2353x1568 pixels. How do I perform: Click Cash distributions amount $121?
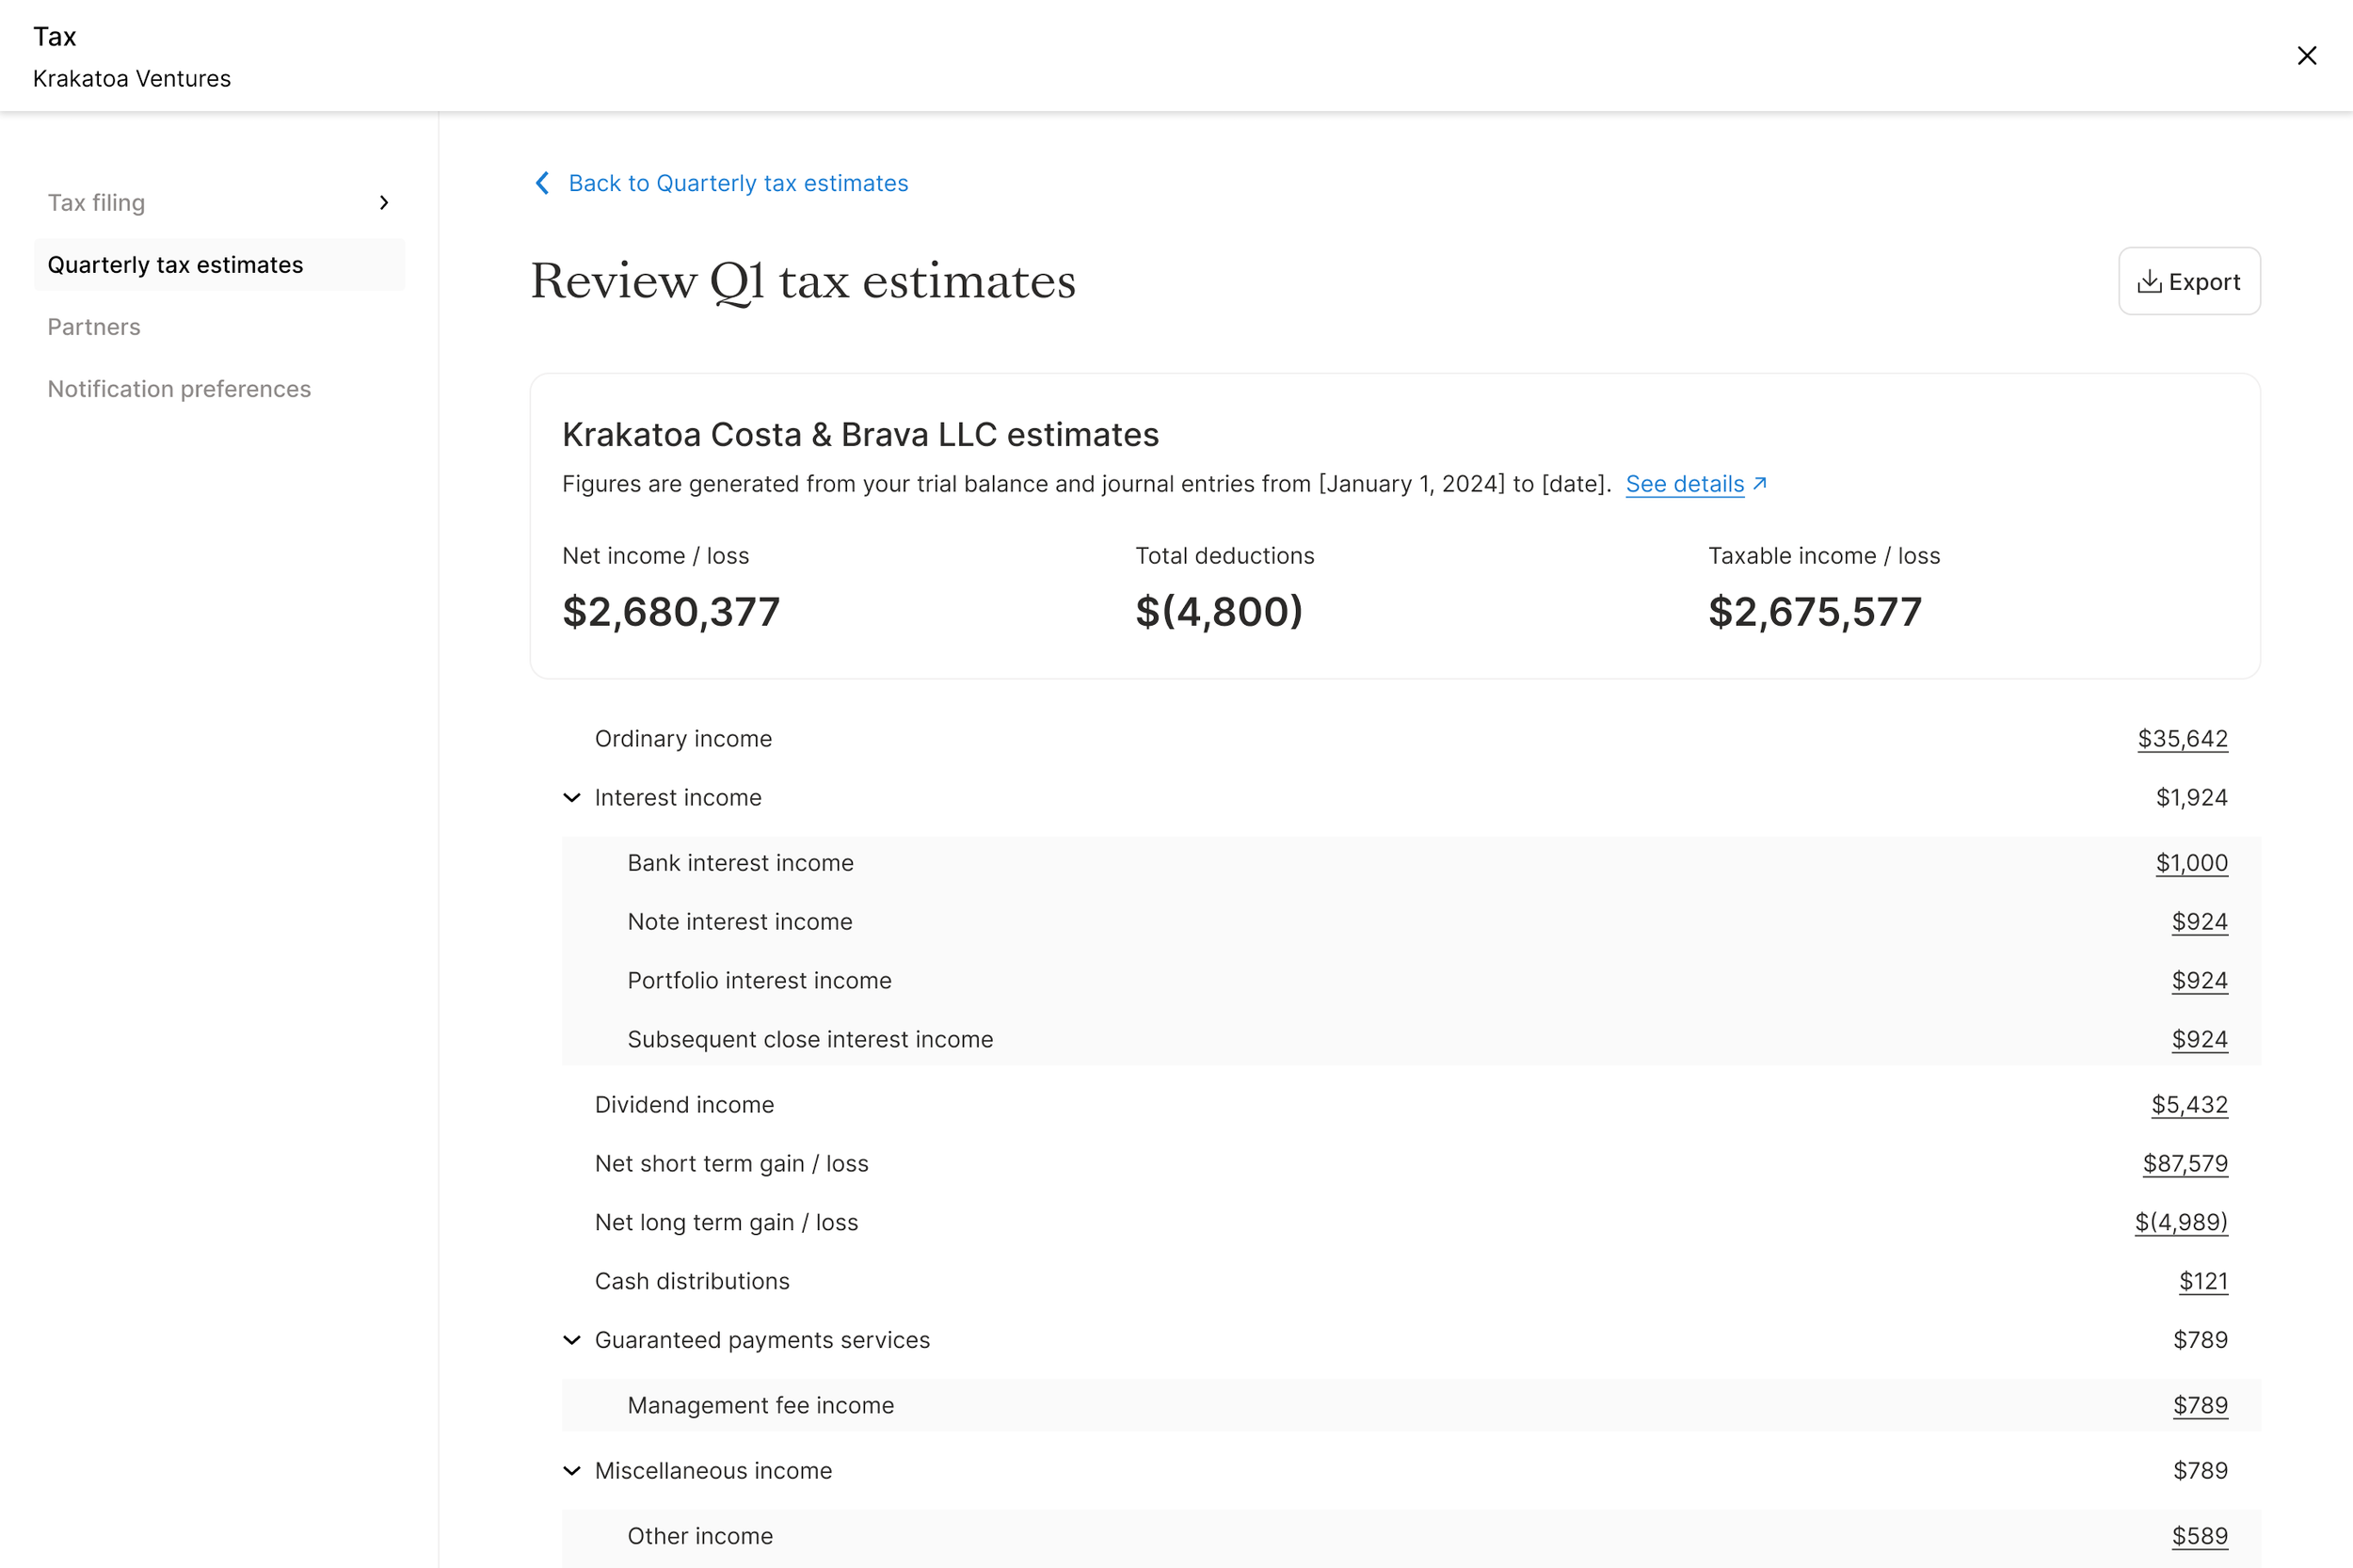click(x=2203, y=1281)
